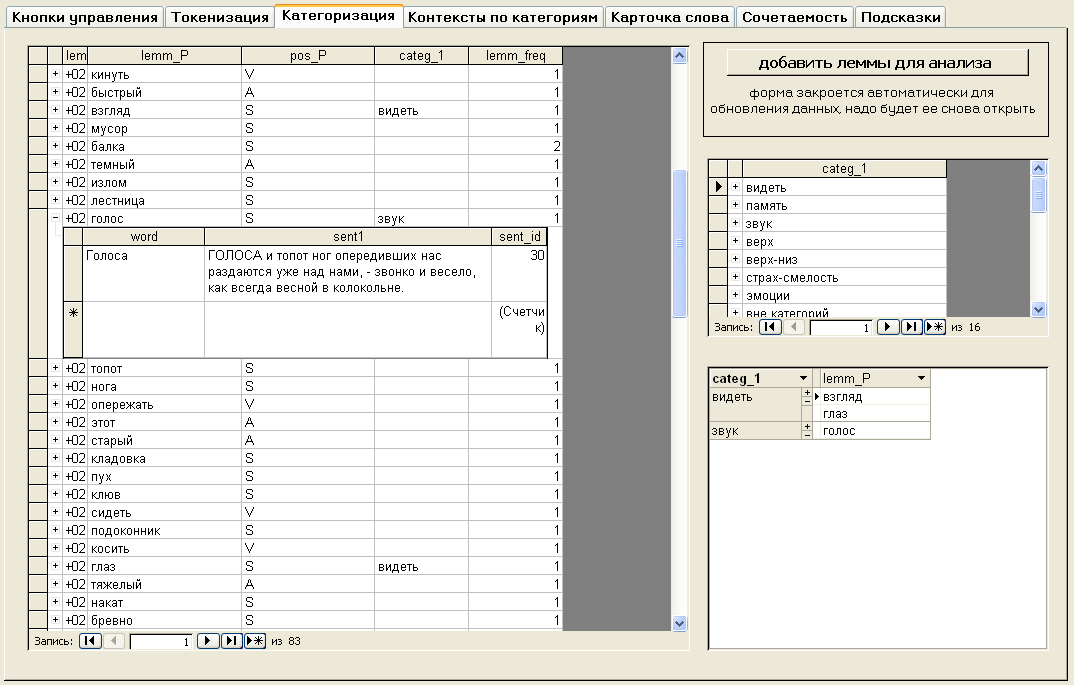Click the lemma table vertical scrollbar thumb
The height and width of the screenshot is (685, 1074).
click(679, 243)
